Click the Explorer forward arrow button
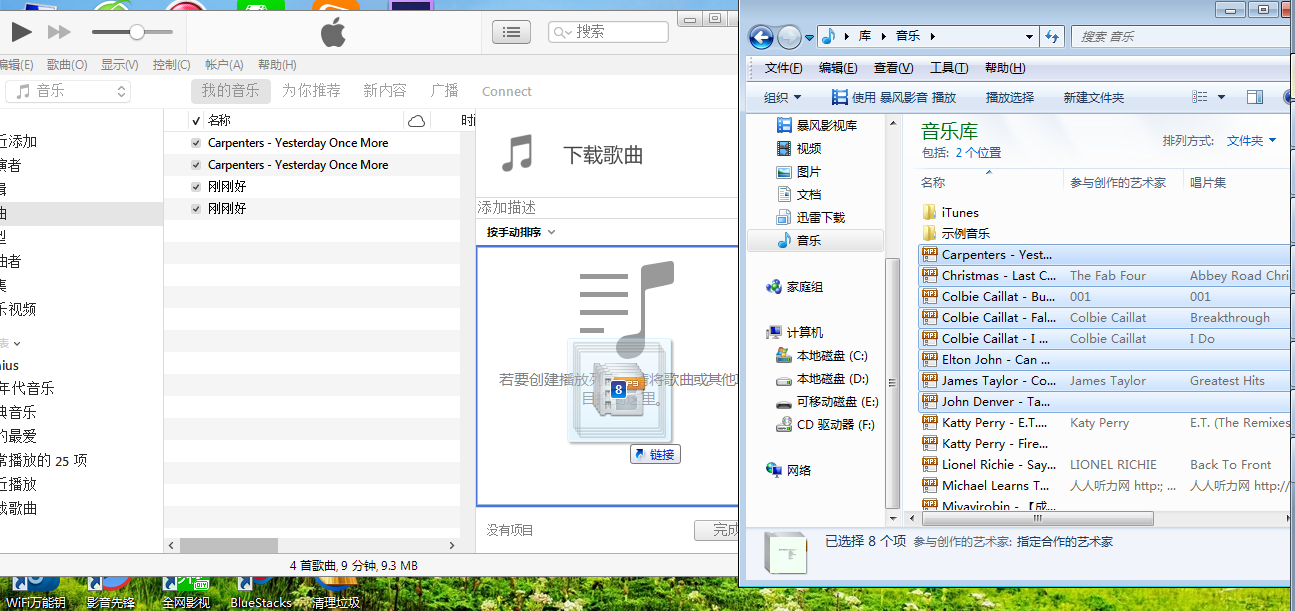 789,37
